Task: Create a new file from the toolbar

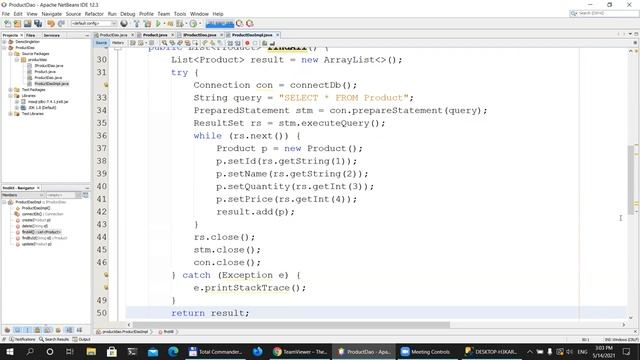Action: tap(7, 24)
